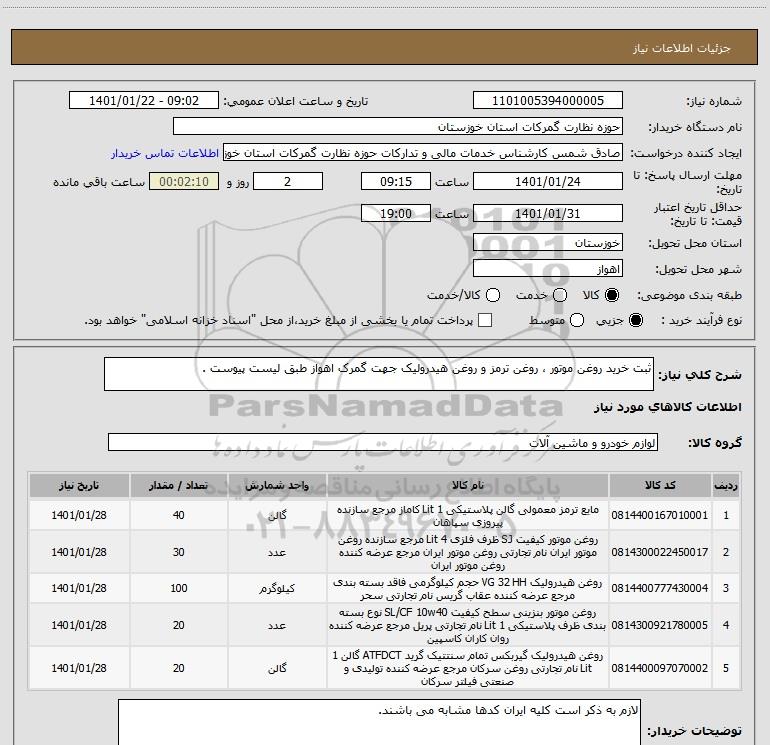This screenshot has height=745, width=770.
Task: Click the عدد unit in row 2
Action: 277,552
